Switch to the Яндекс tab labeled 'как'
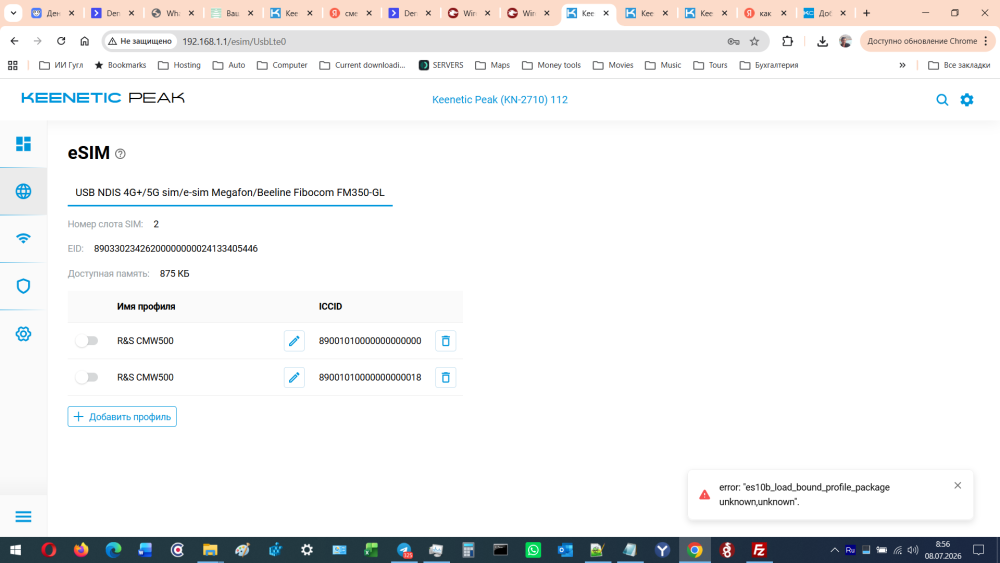The image size is (1000, 563). (x=766, y=13)
